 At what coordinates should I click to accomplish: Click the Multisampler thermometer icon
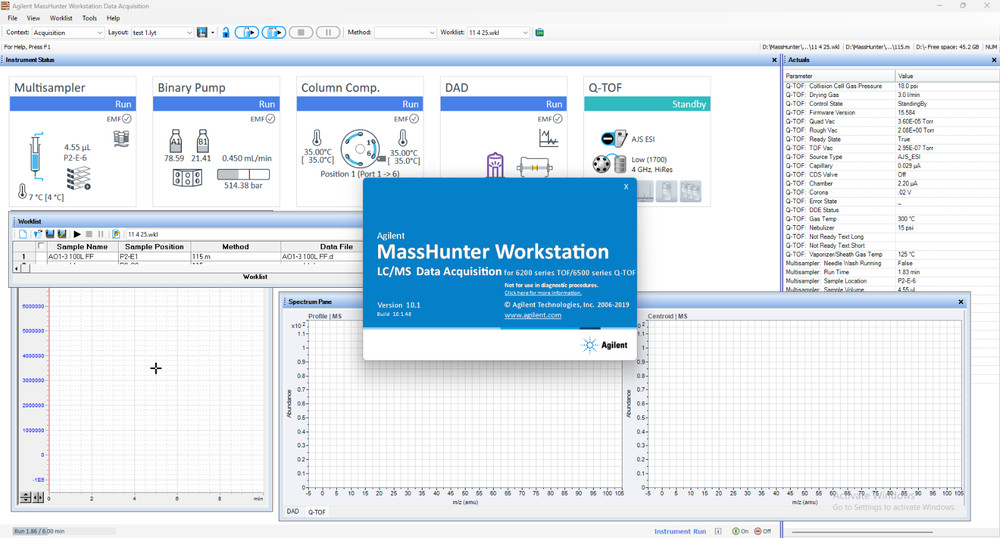point(22,191)
